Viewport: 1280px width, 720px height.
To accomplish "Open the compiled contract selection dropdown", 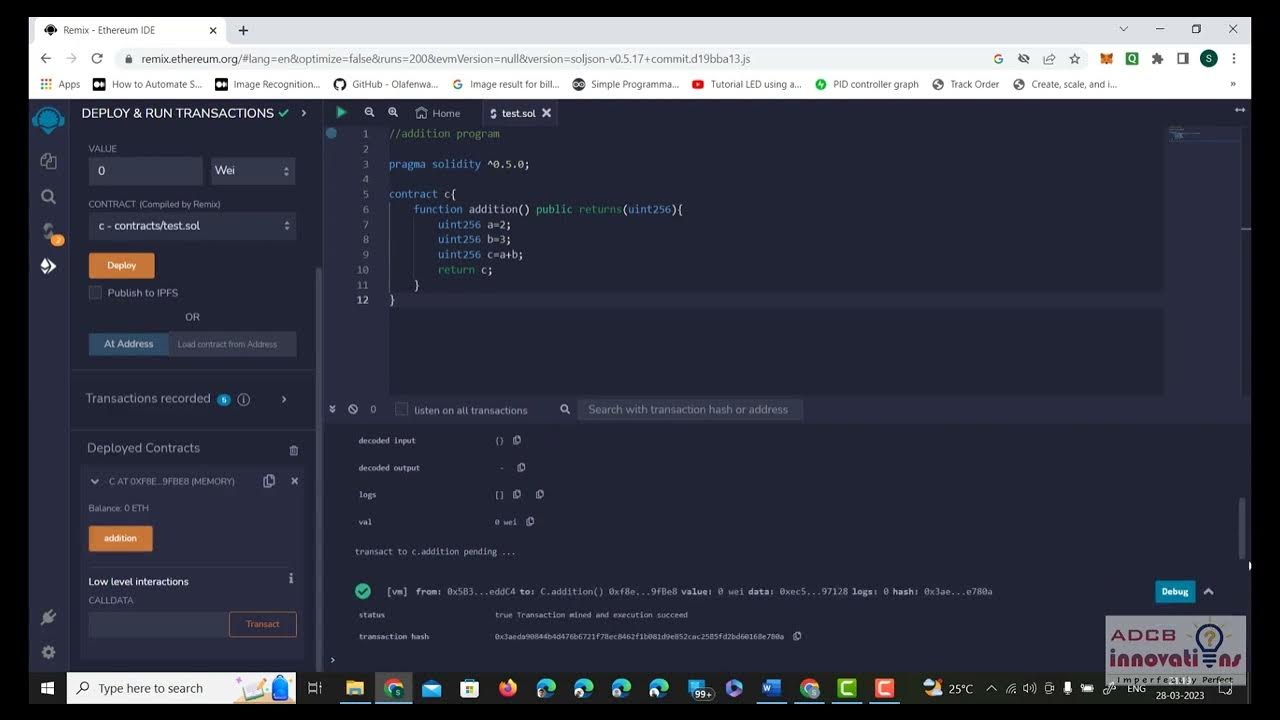I will pos(191,226).
